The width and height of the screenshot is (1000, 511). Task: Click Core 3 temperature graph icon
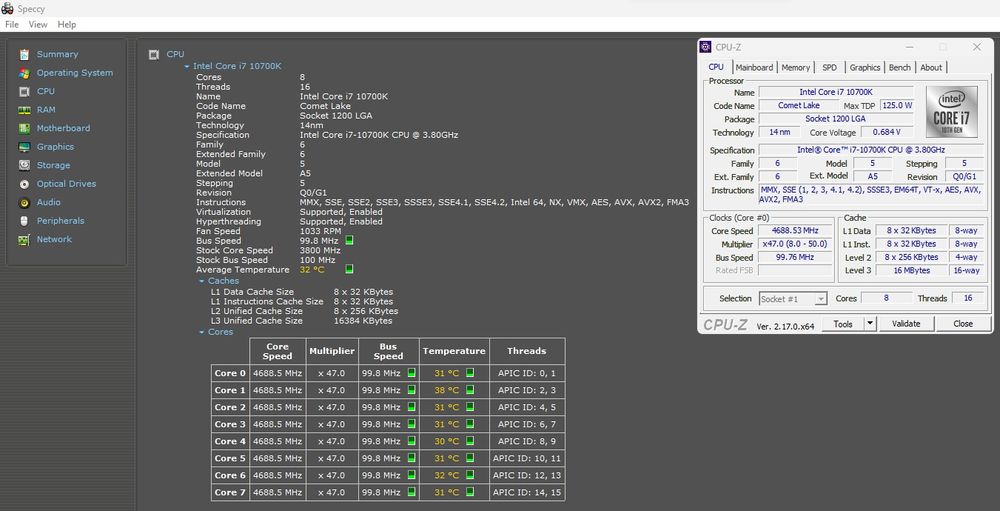470,424
